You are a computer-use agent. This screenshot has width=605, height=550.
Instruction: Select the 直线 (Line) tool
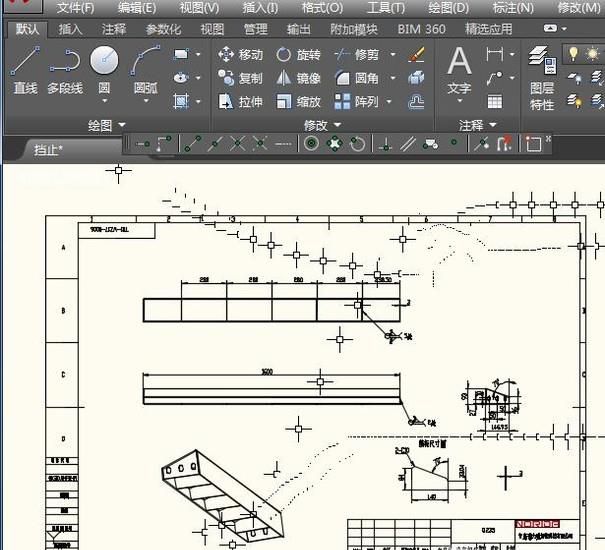(25, 71)
